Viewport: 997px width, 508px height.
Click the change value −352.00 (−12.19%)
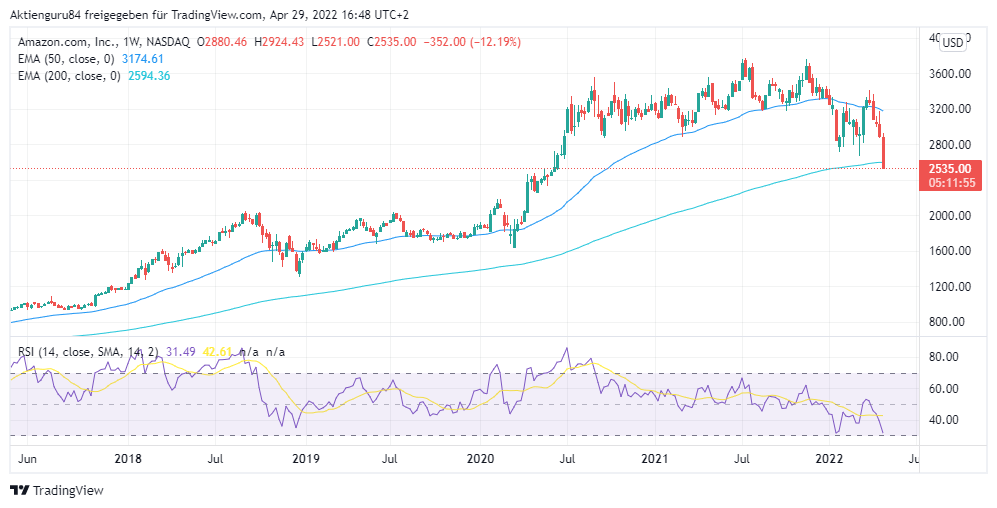coord(472,42)
